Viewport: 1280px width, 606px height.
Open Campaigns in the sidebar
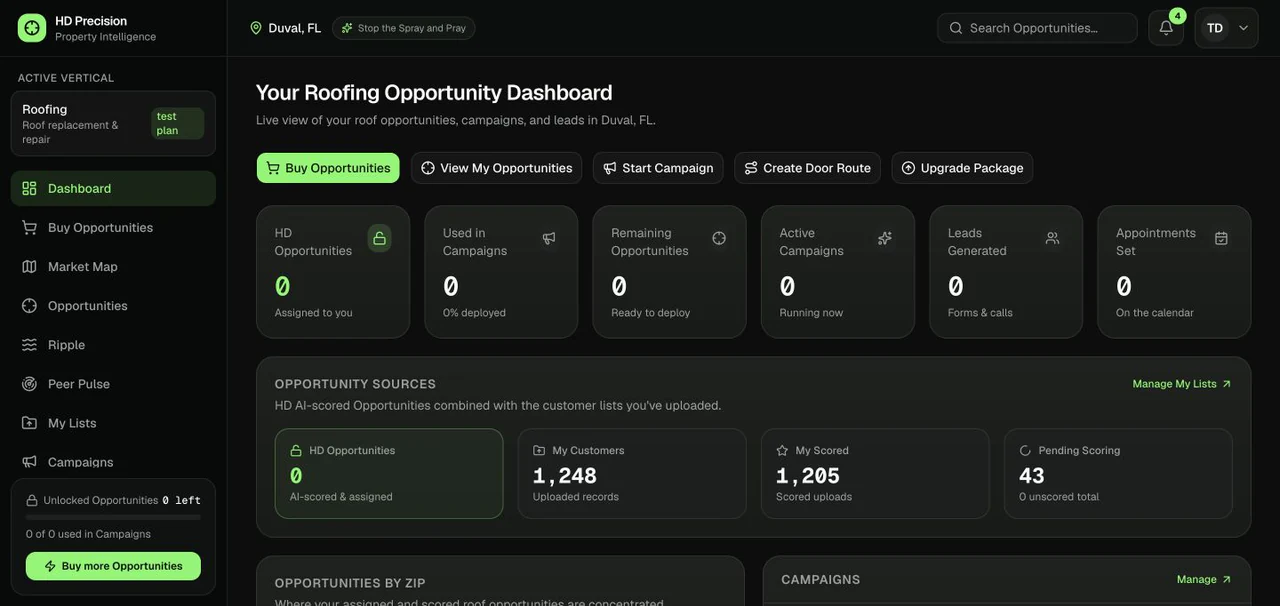point(113,462)
